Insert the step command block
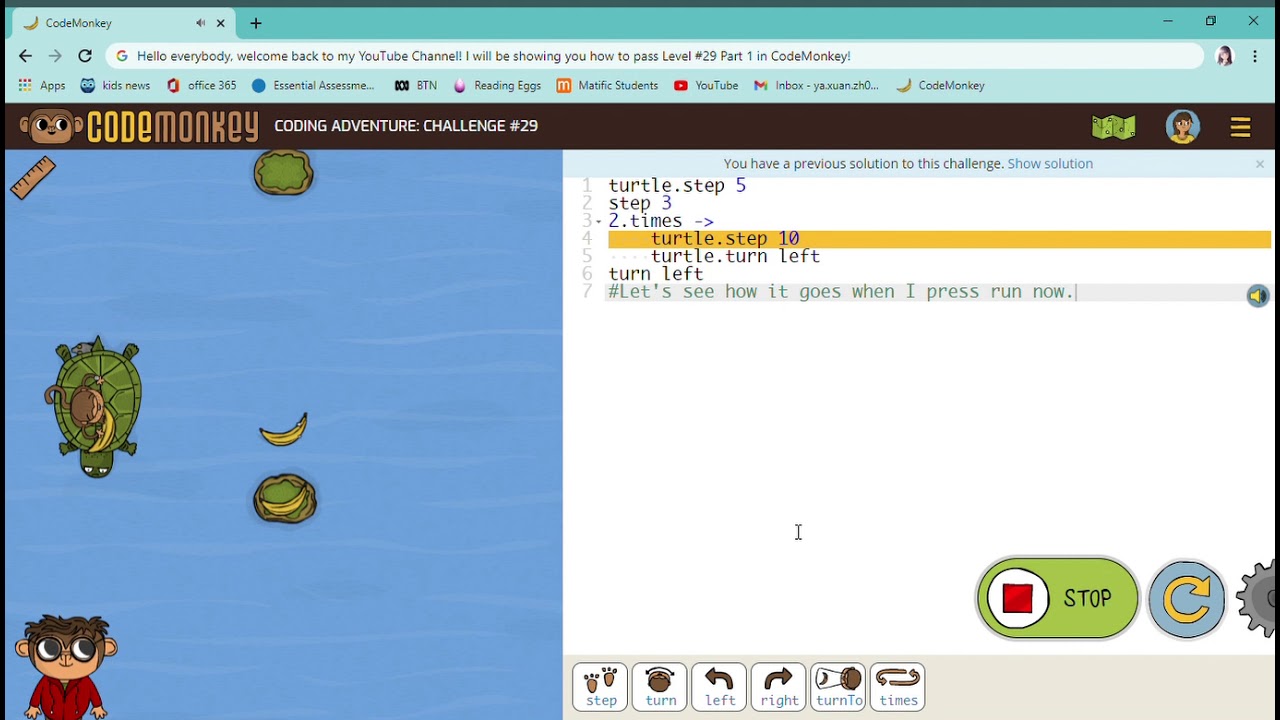The width and height of the screenshot is (1280, 720). pos(601,687)
